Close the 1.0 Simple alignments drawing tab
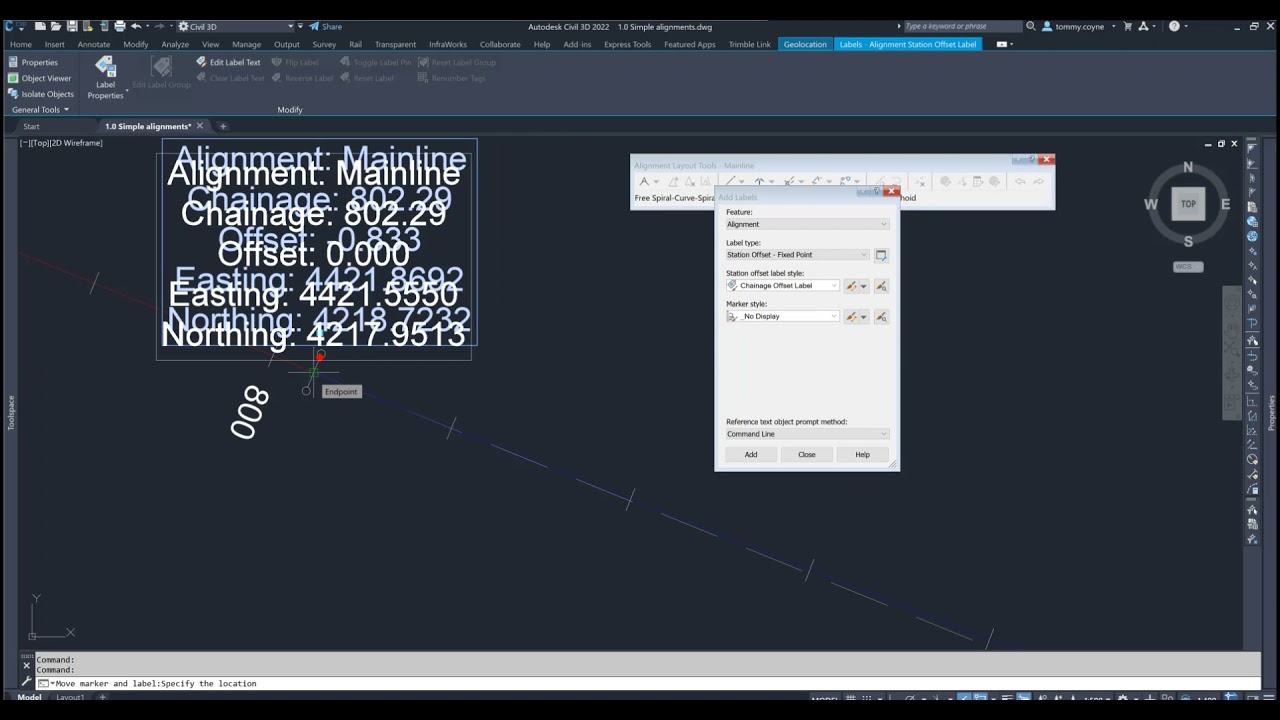The height and width of the screenshot is (720, 1280). point(199,126)
